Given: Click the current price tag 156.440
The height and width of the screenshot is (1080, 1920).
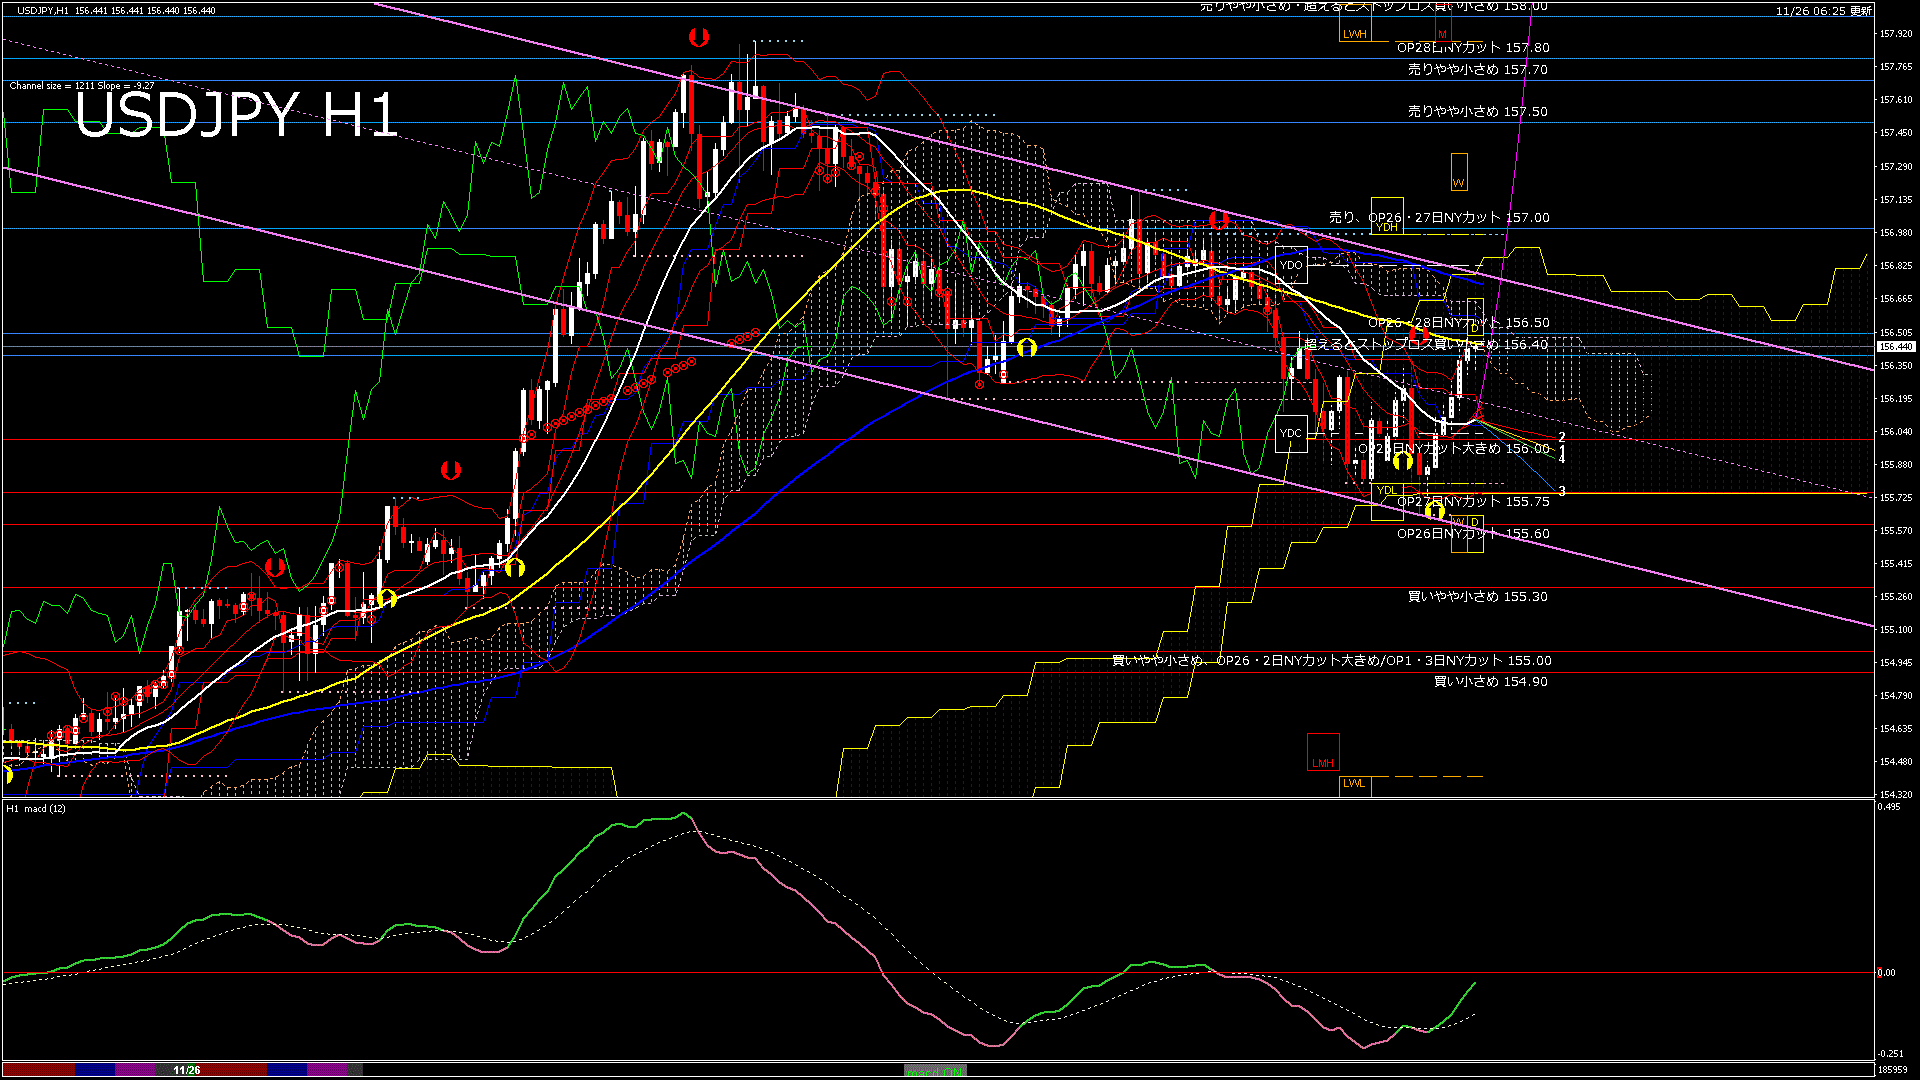Looking at the screenshot, I should [x=1895, y=347].
